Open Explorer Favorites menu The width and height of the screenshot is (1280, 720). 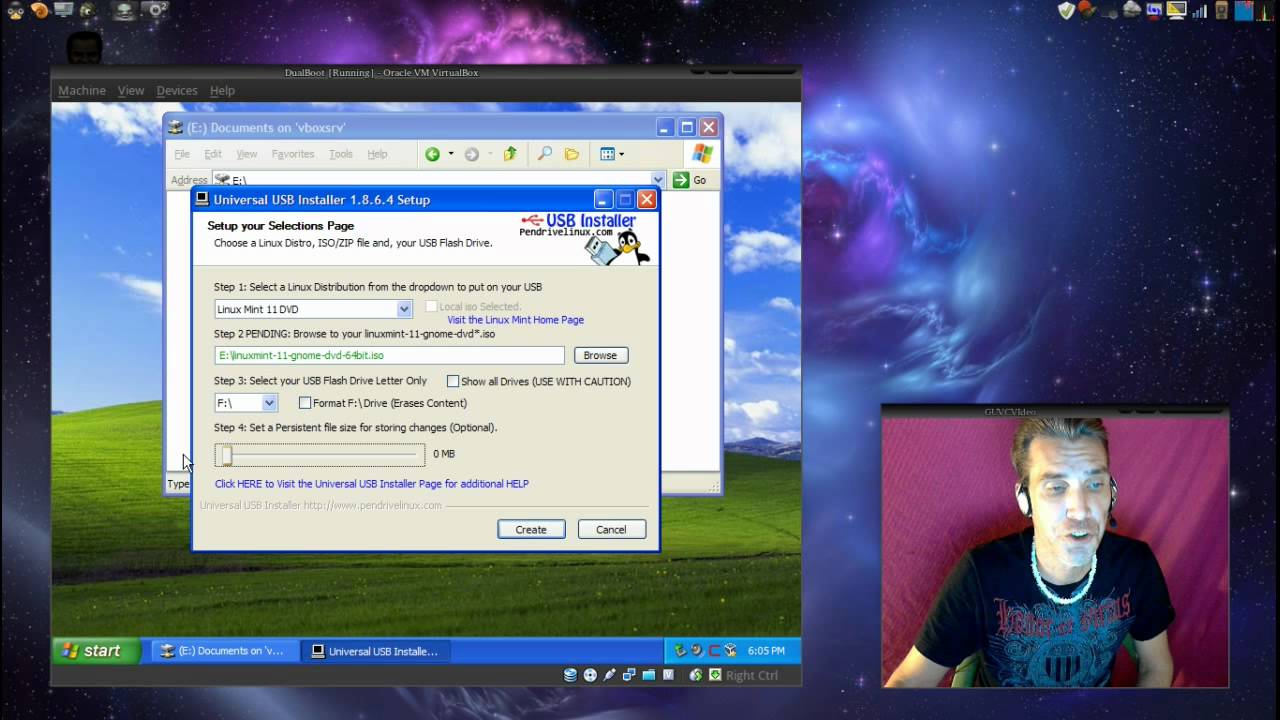[x=293, y=154]
